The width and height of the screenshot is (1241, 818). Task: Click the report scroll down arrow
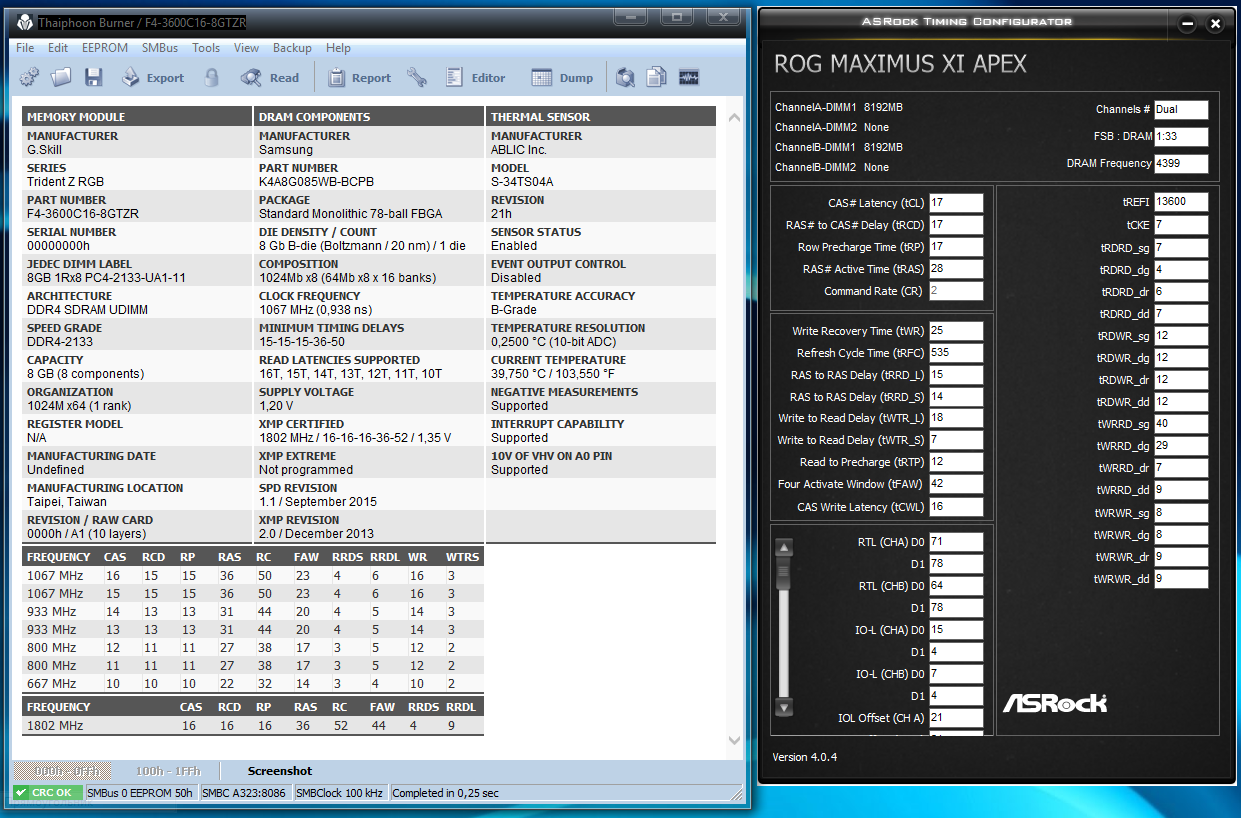(735, 741)
